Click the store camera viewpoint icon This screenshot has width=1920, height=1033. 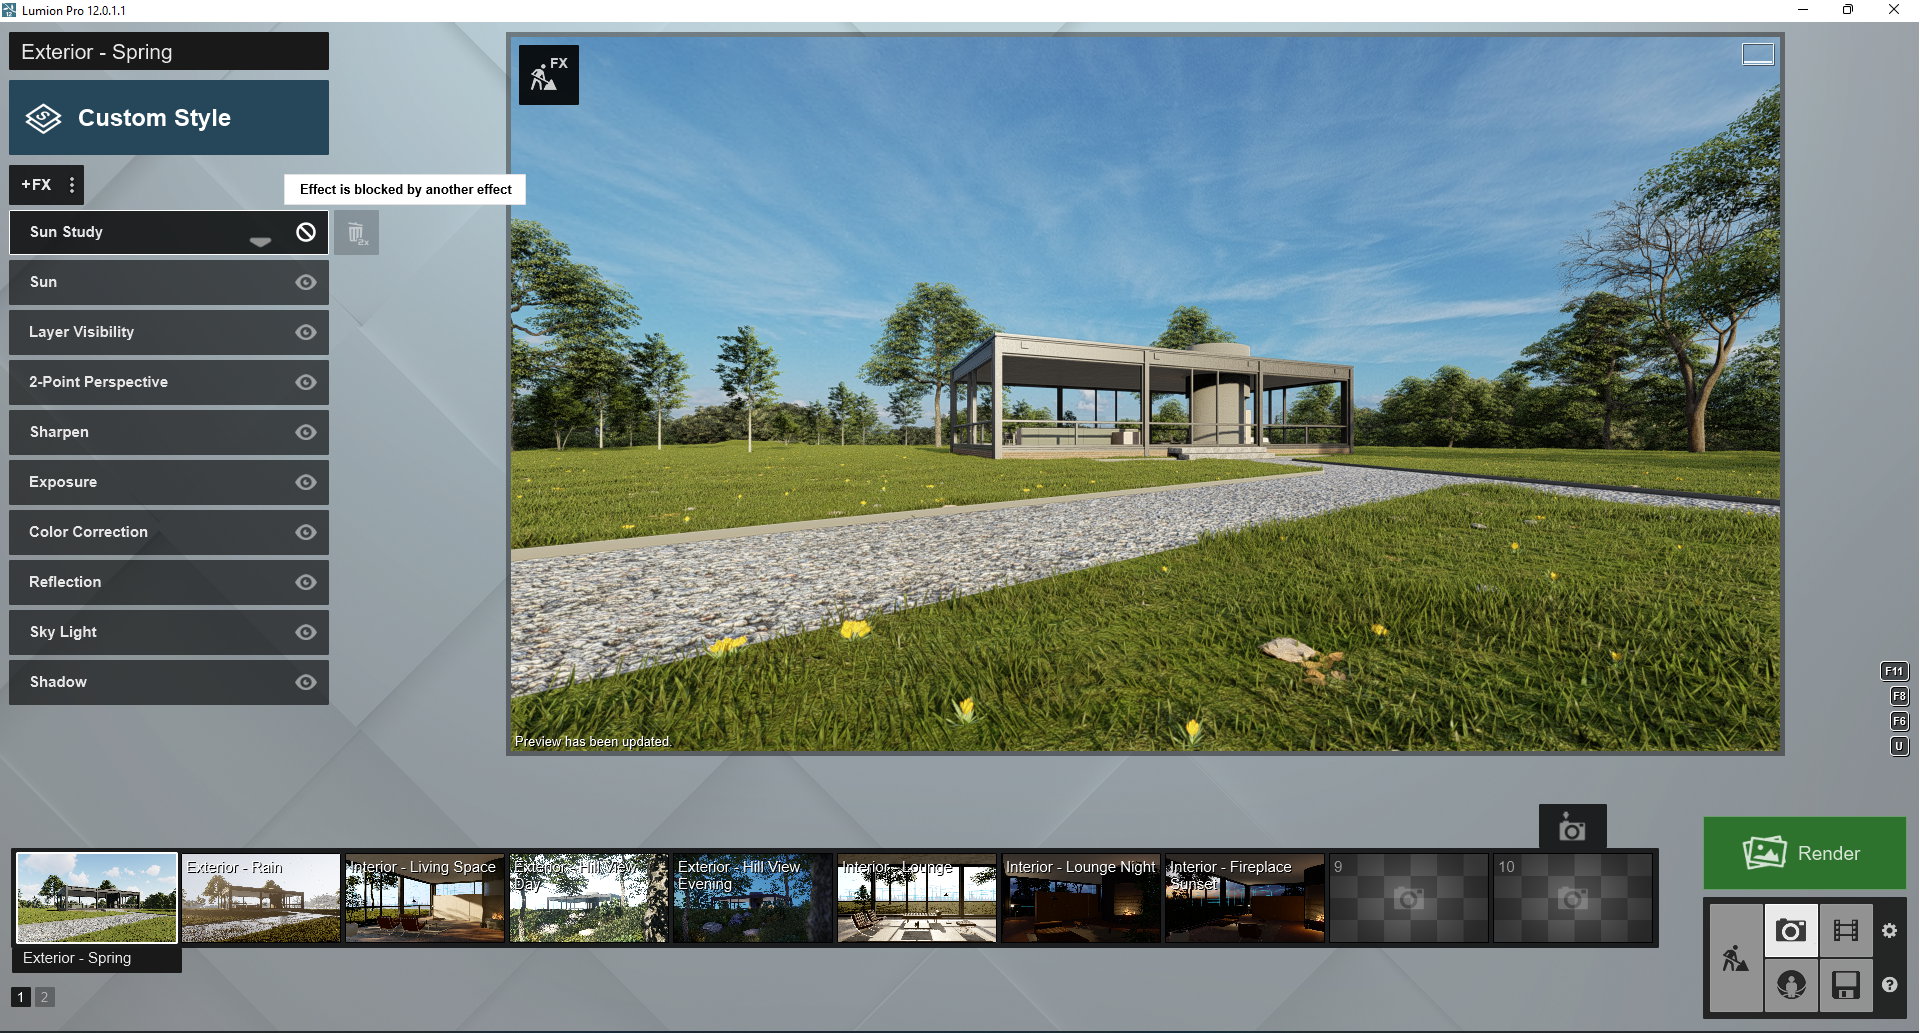point(1572,828)
